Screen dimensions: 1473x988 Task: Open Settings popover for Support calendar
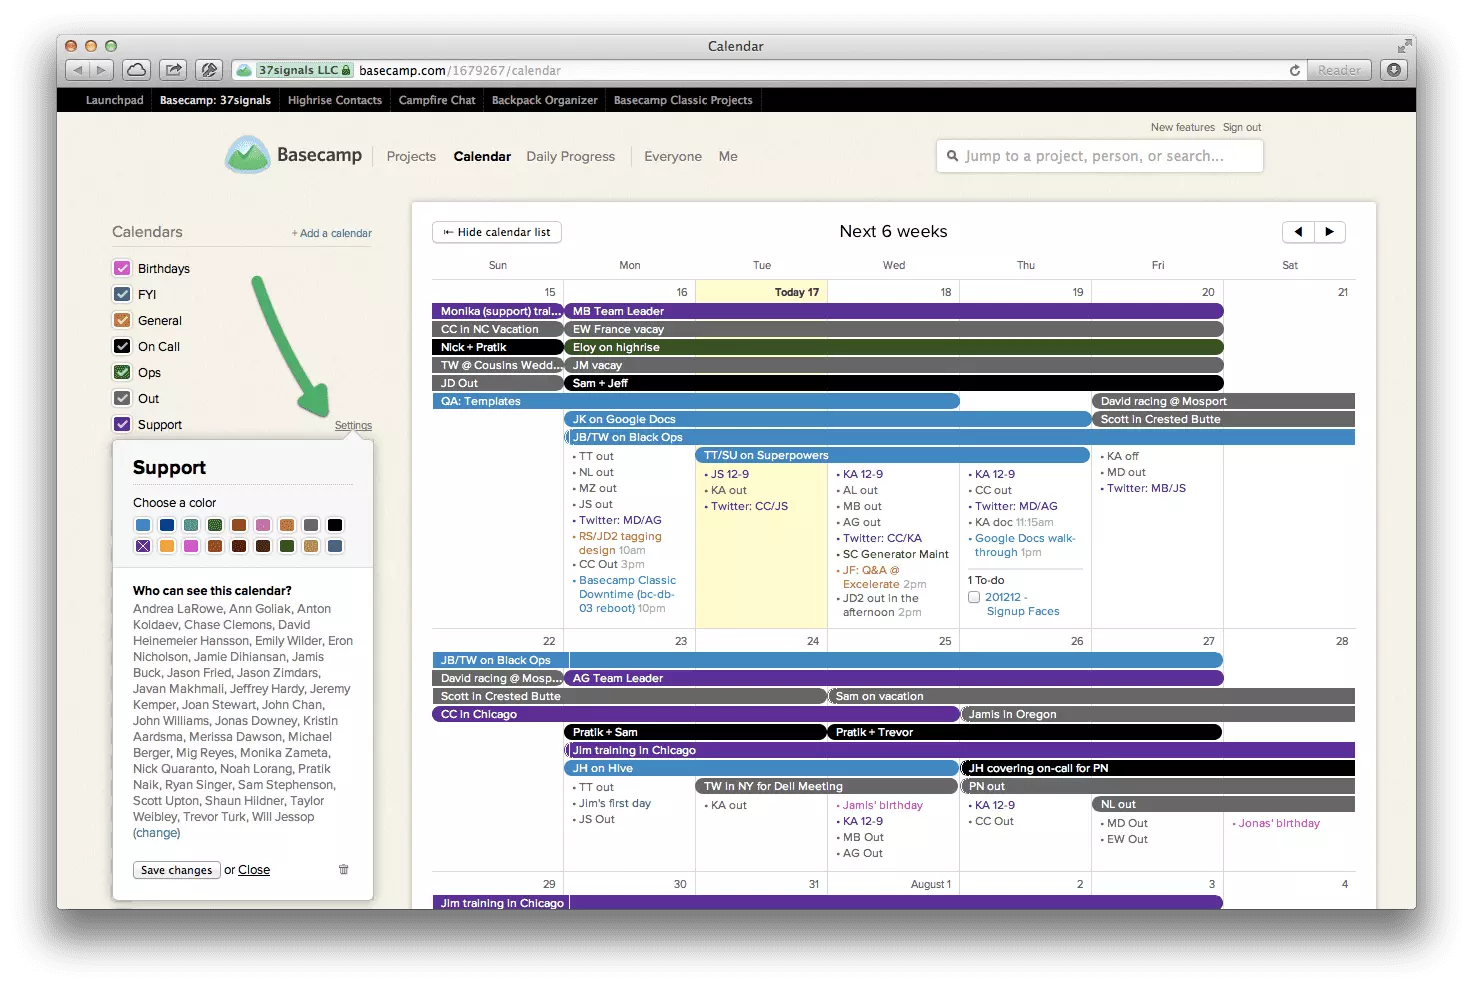coord(353,425)
